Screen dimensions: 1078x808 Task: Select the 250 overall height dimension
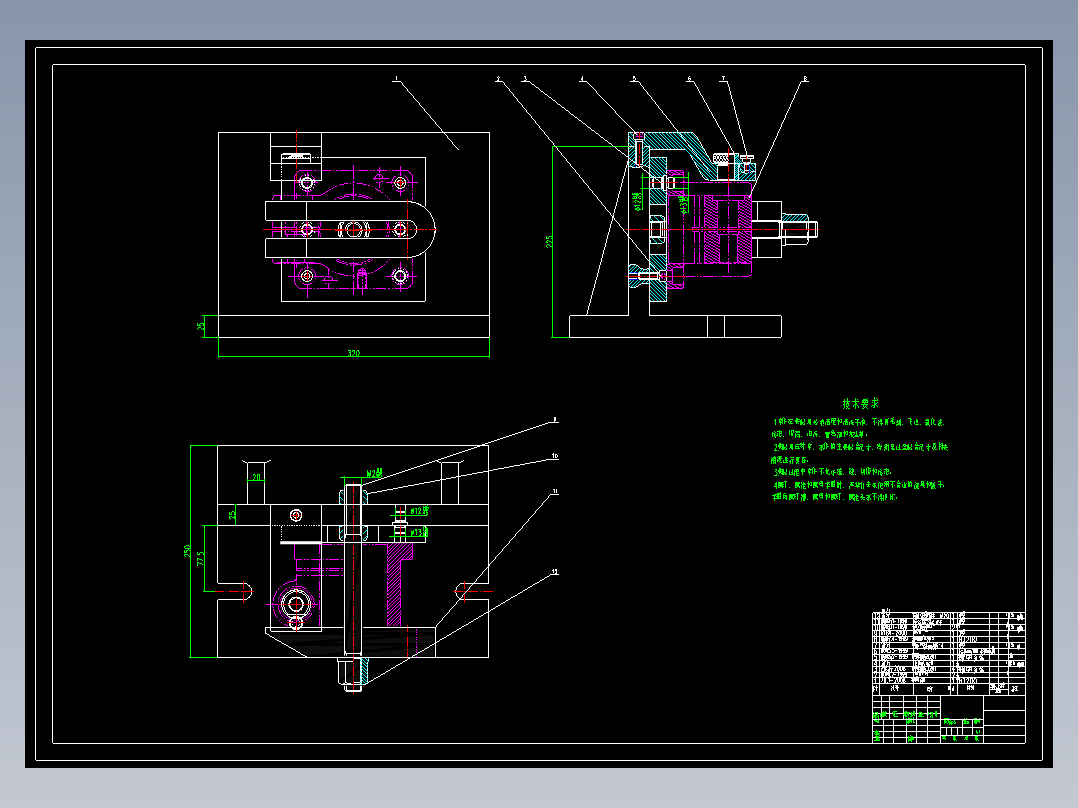[x=187, y=552]
